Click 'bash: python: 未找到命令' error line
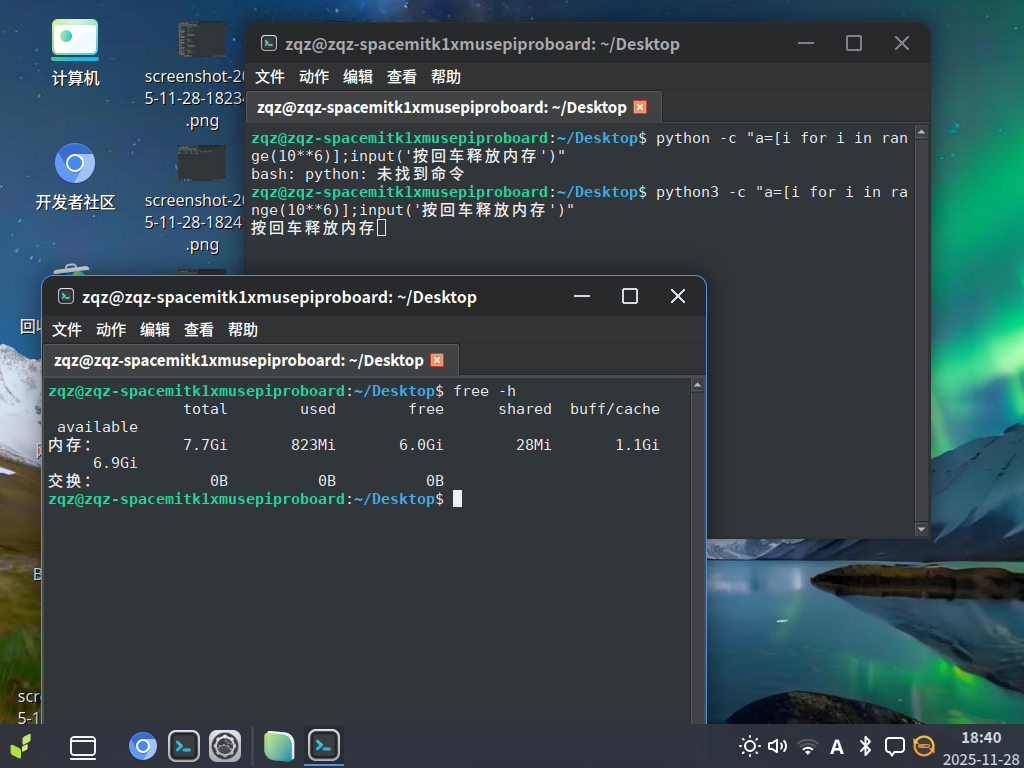1024x768 pixels. pyautogui.click(x=357, y=174)
